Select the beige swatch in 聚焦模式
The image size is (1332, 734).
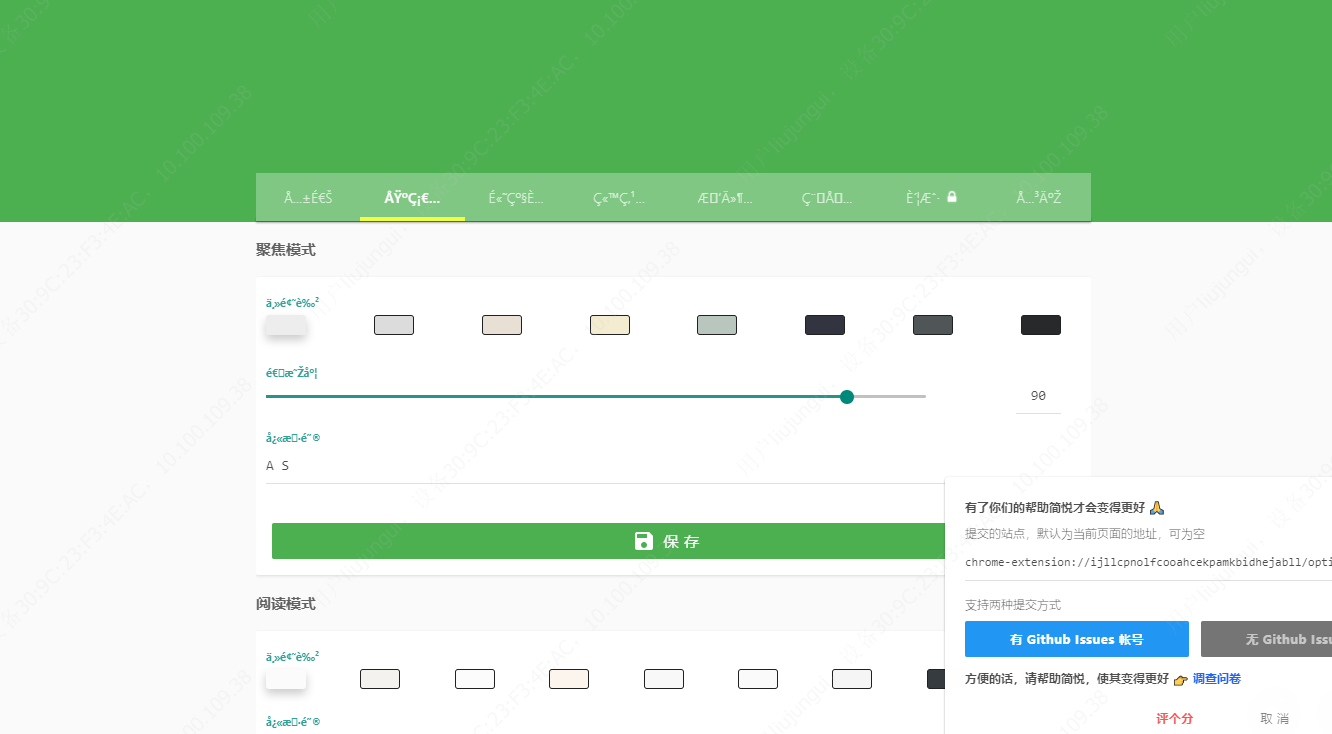coord(502,325)
